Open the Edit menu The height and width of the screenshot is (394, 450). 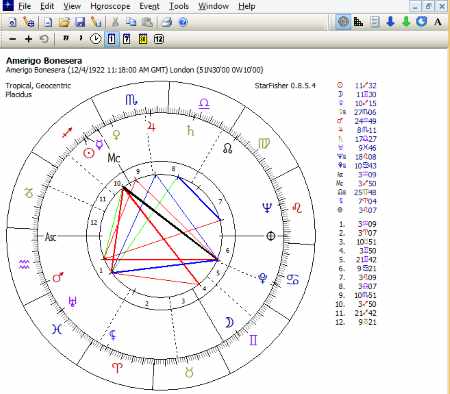point(47,6)
